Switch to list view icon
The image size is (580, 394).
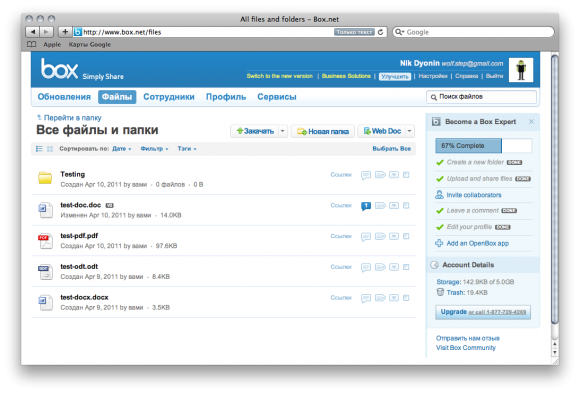coord(39,149)
